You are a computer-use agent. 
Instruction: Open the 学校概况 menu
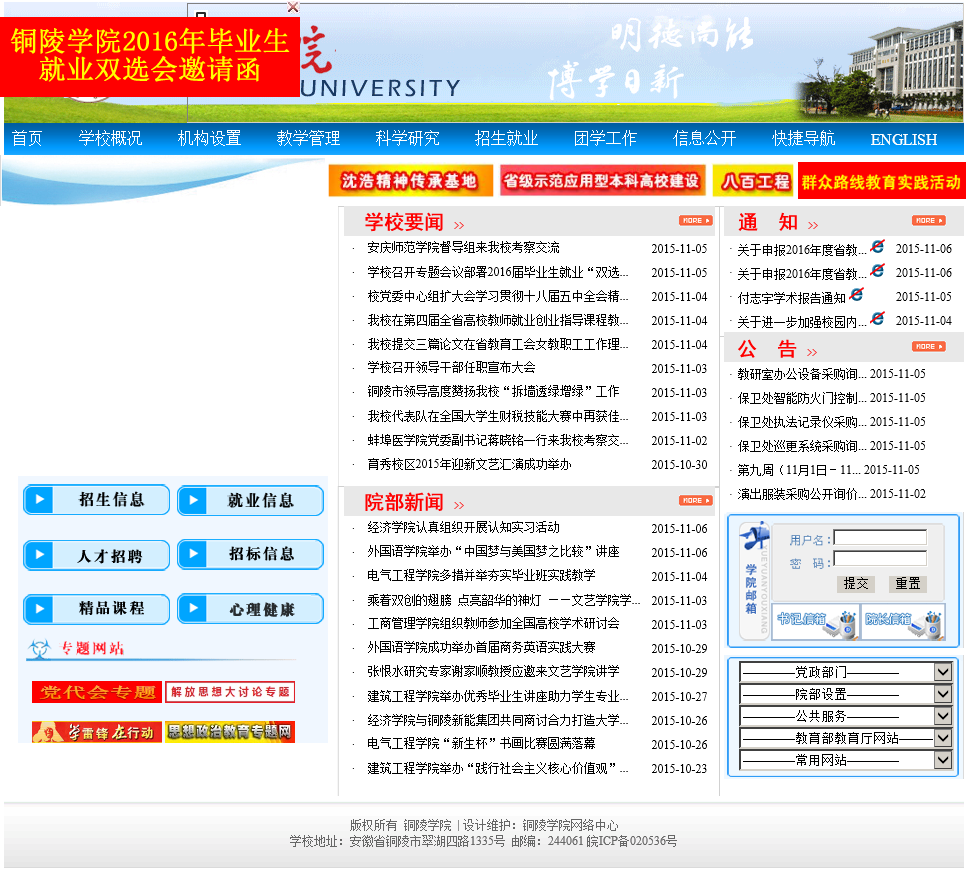[111, 138]
